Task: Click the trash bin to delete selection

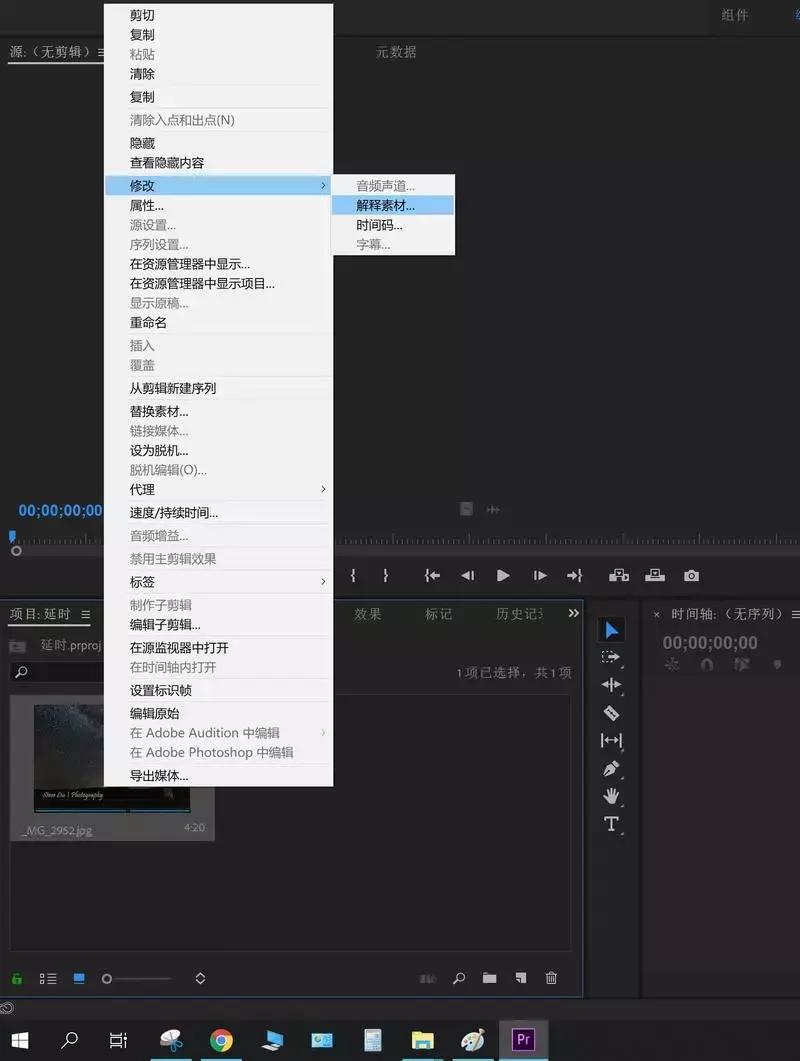Action: (x=551, y=978)
